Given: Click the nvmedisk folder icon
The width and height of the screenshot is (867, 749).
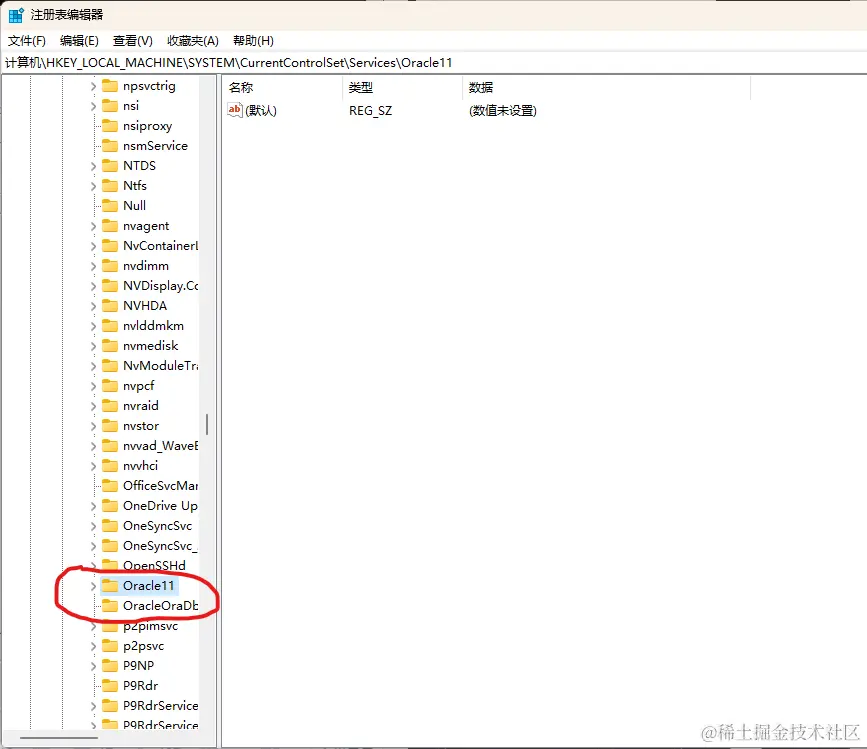Looking at the screenshot, I should pyautogui.click(x=110, y=345).
